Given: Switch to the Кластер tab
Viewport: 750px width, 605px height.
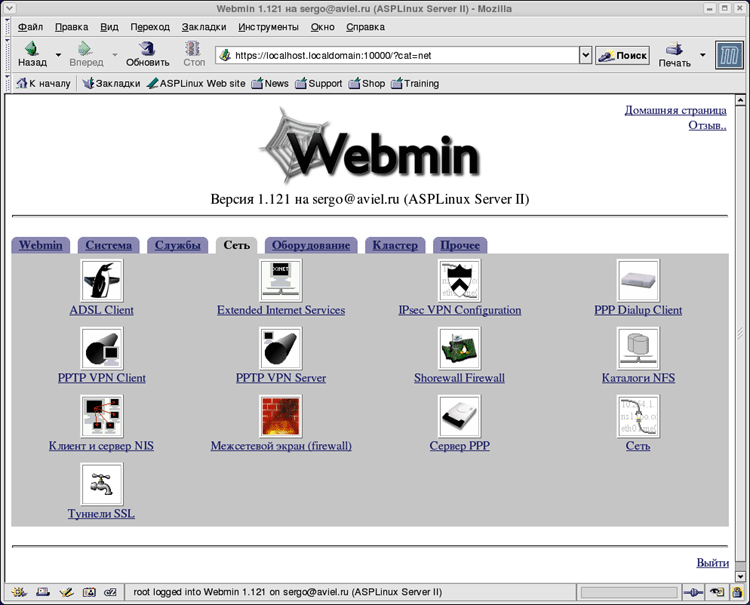Looking at the screenshot, I should click(x=395, y=245).
